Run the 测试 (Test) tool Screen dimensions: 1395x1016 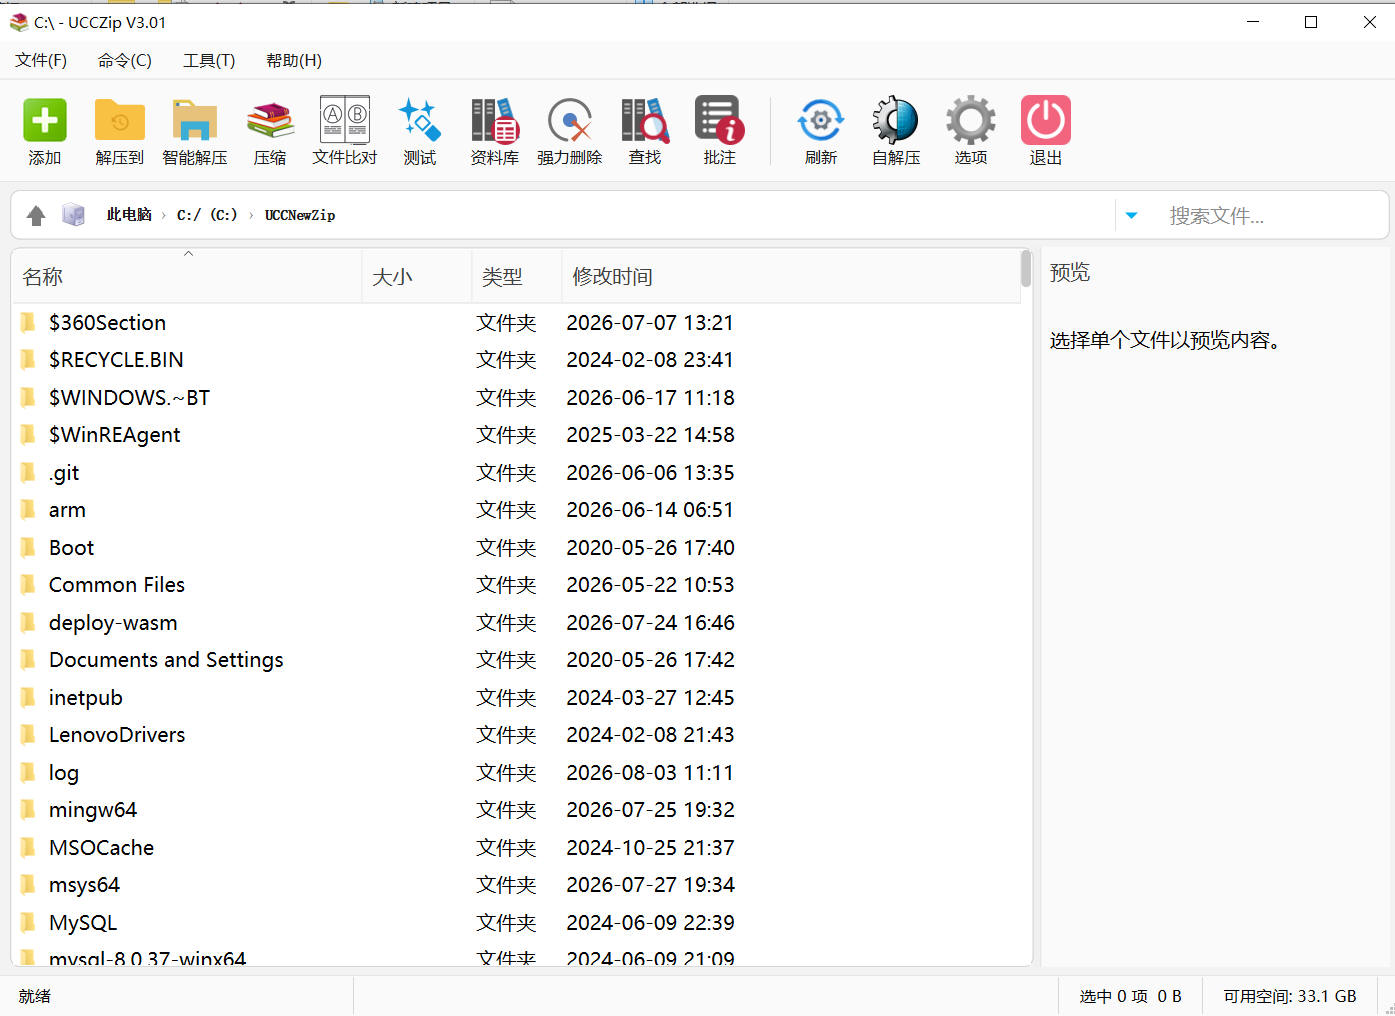click(420, 130)
